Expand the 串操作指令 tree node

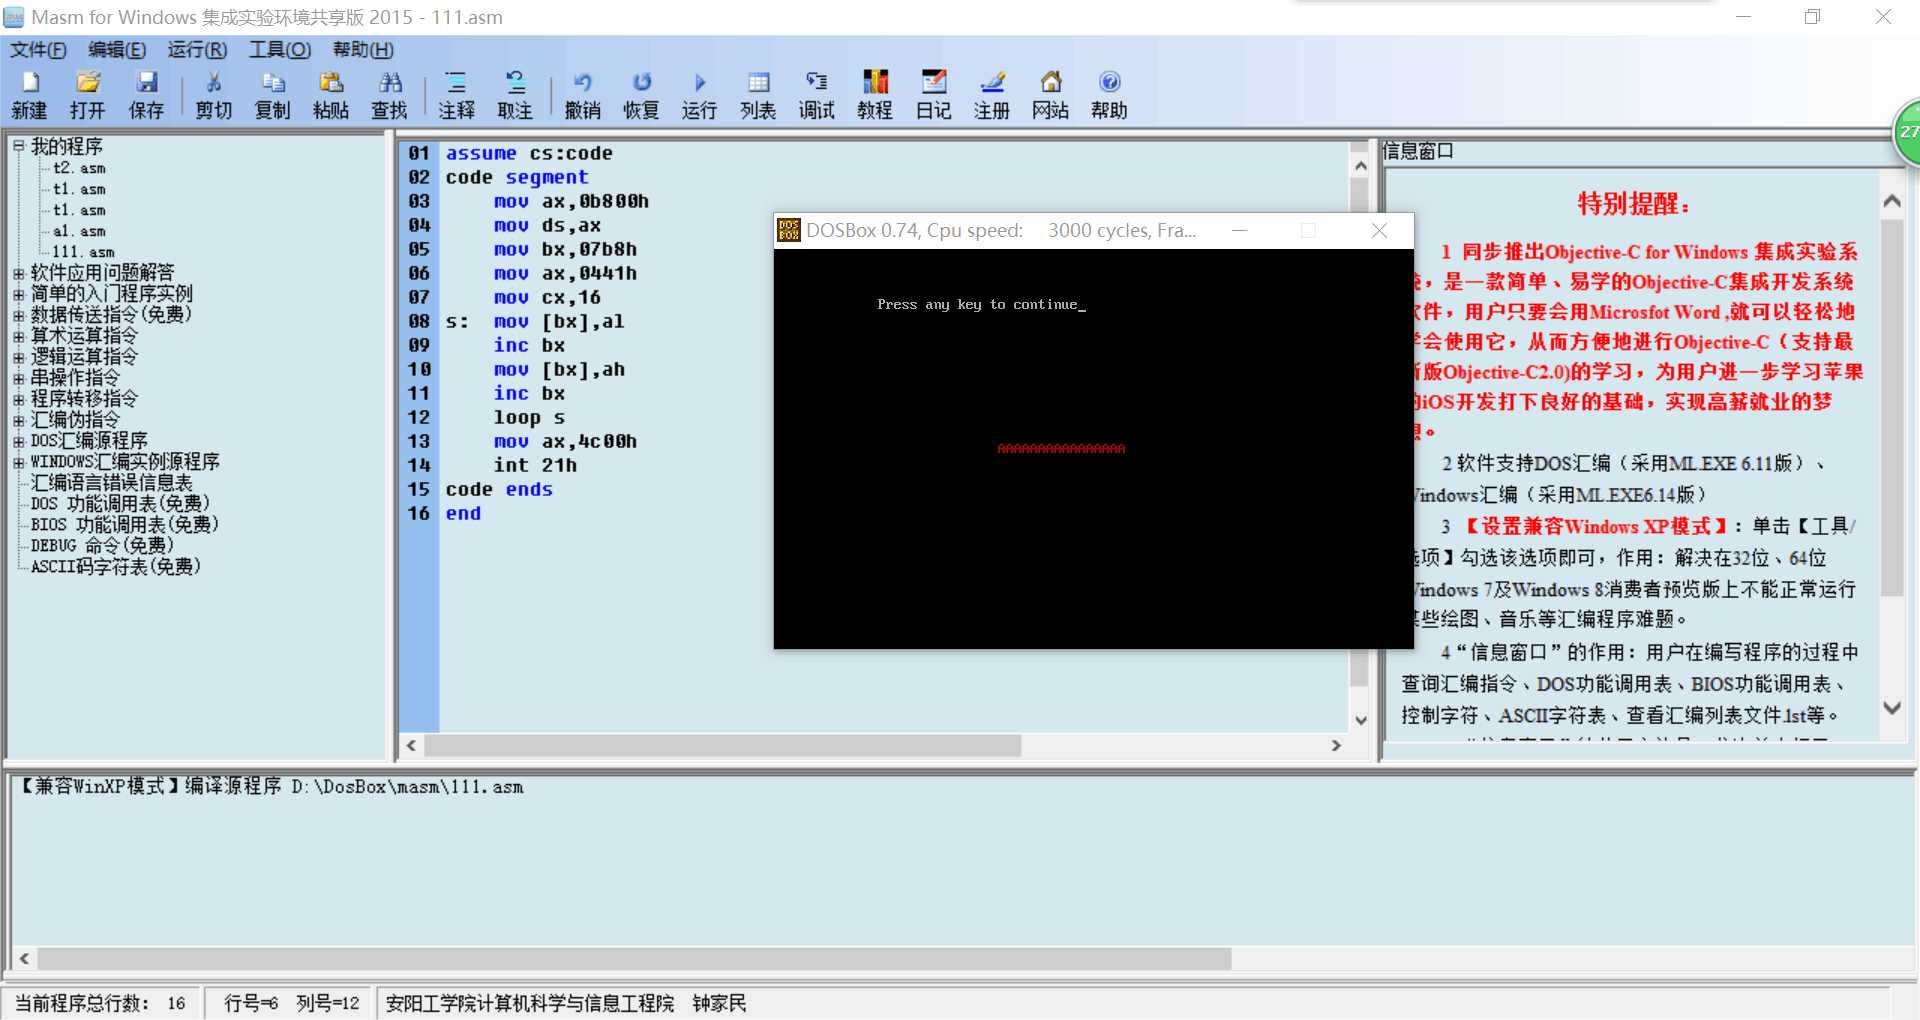point(18,378)
